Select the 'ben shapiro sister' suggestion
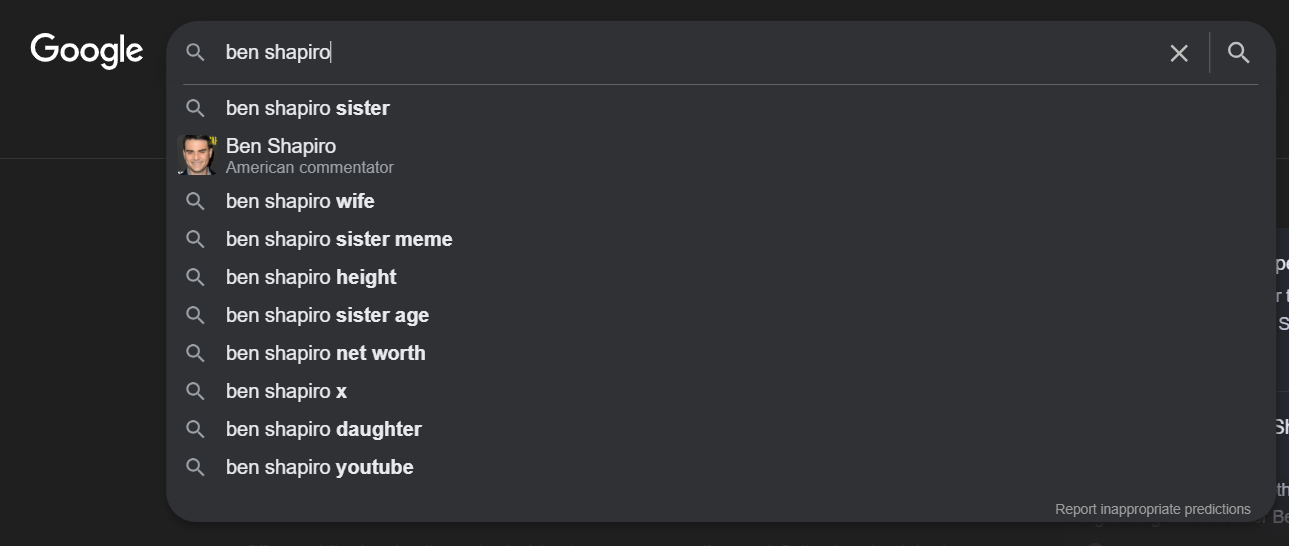 coord(308,108)
